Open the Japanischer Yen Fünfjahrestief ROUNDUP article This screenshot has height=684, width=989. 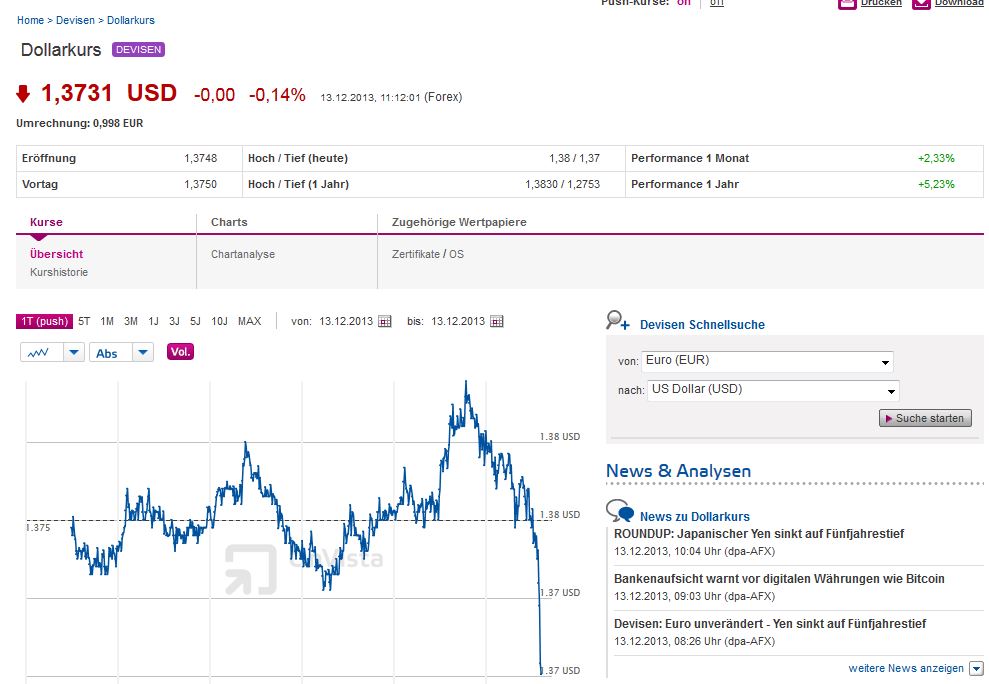point(759,534)
